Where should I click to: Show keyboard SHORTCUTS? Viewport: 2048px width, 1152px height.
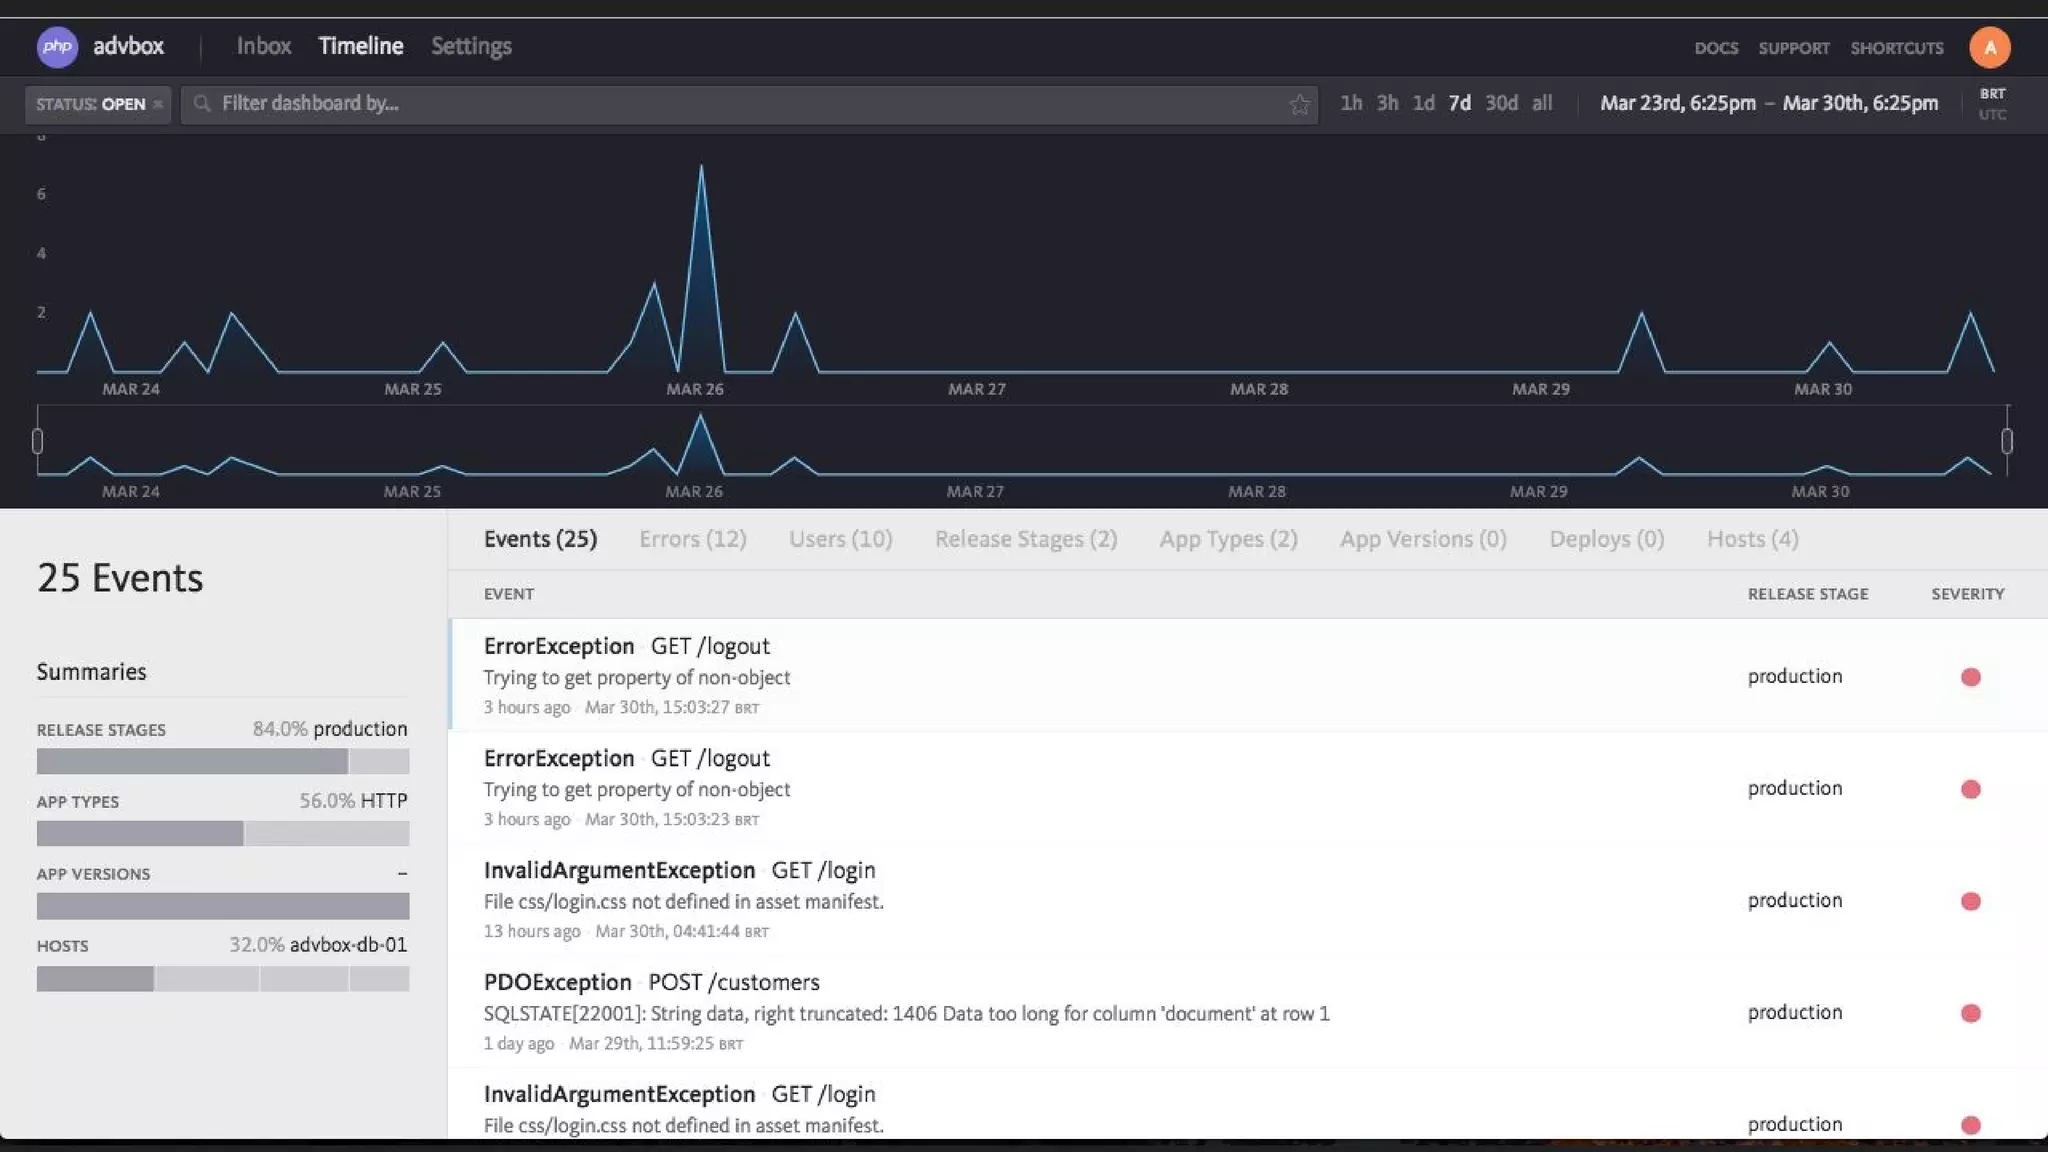[1897, 48]
